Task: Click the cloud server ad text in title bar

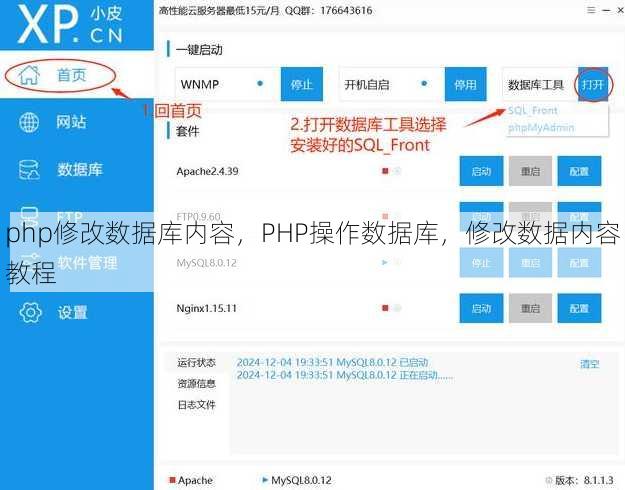Action: [x=265, y=10]
